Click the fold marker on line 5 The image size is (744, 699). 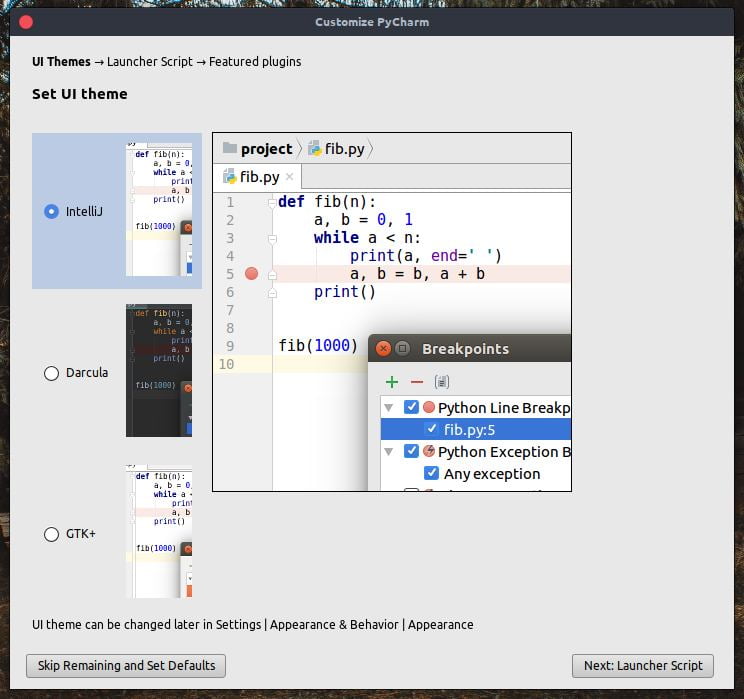tap(272, 275)
